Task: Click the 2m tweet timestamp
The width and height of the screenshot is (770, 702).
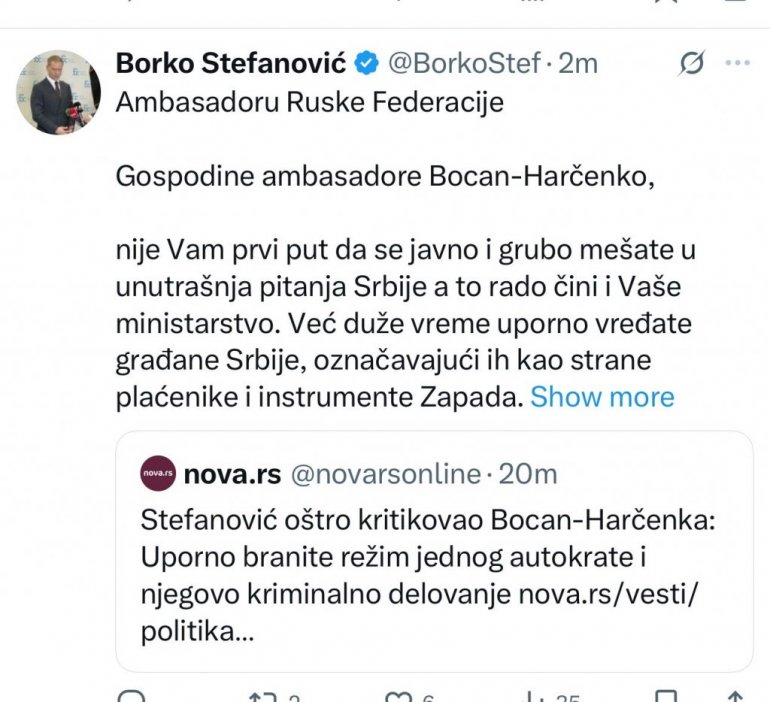Action: pyautogui.click(x=577, y=64)
